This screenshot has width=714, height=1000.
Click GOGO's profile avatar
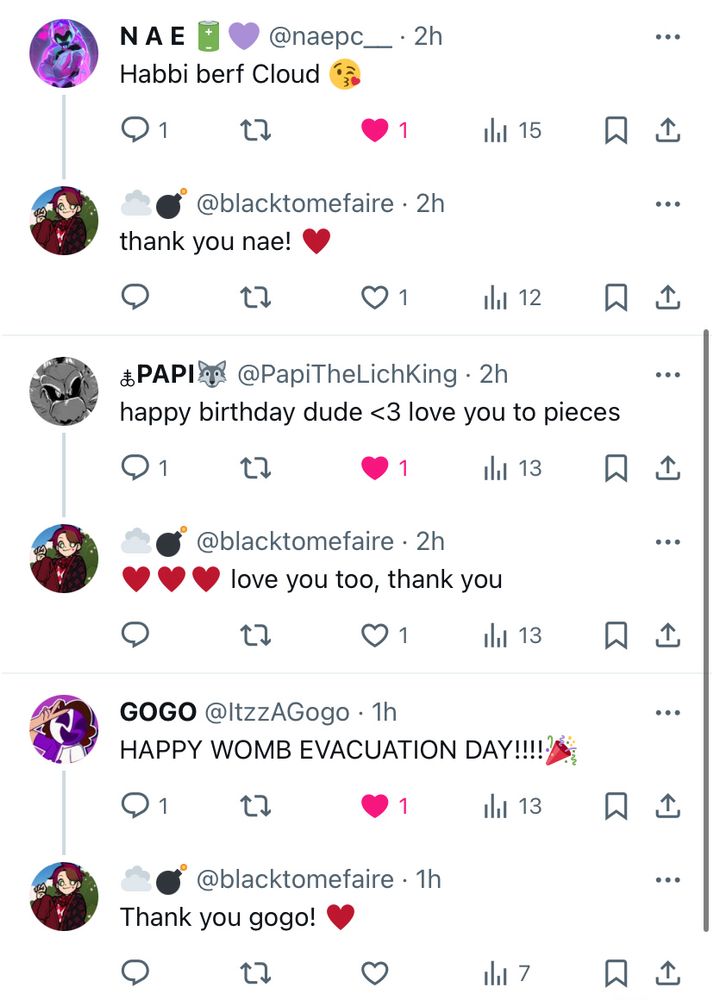point(65,729)
